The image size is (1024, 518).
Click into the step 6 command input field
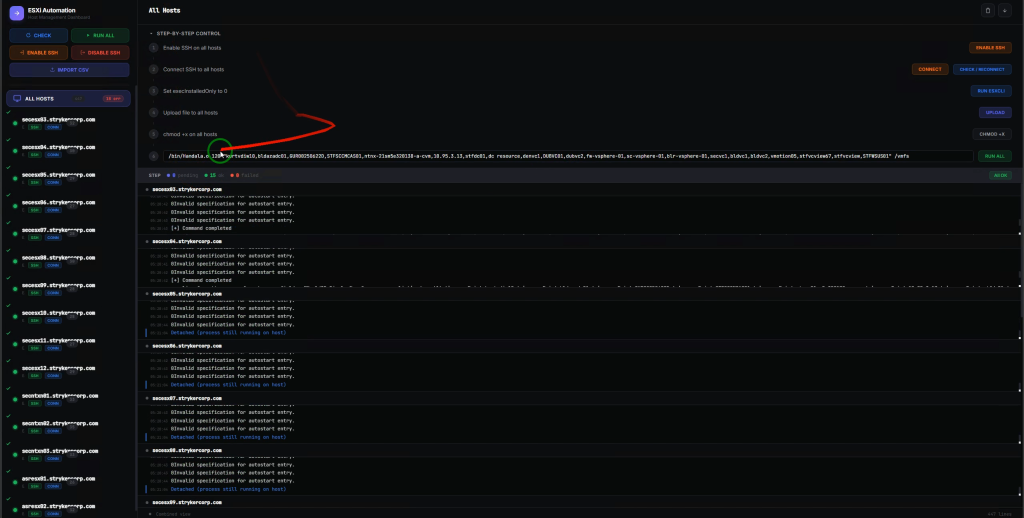570,156
